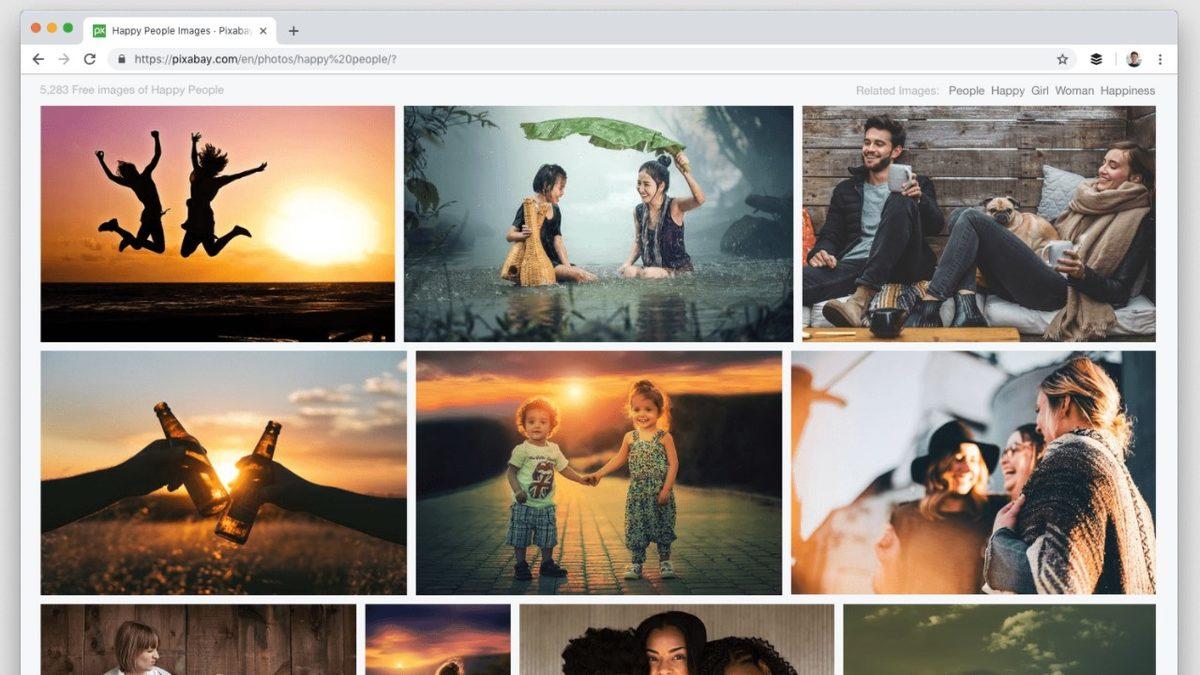
Task: Click the Chrome profile avatar
Action: [x=1133, y=59]
